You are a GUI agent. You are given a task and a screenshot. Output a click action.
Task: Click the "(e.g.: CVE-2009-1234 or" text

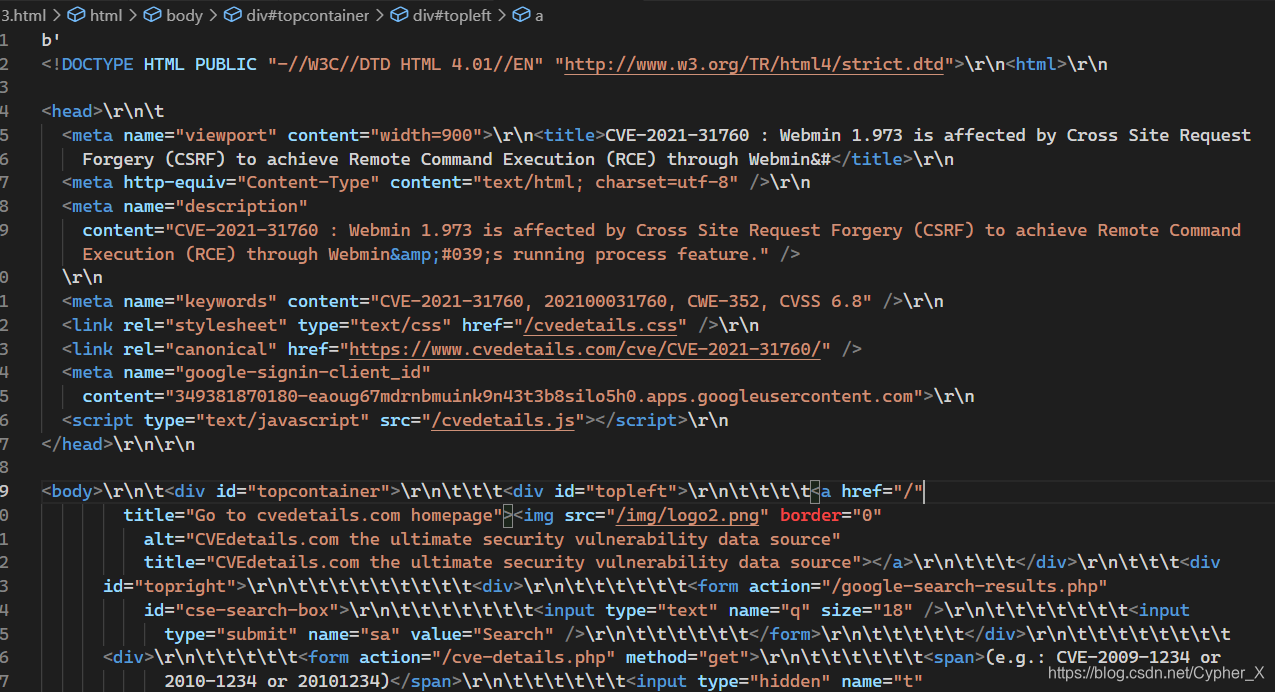[x=1103, y=657]
